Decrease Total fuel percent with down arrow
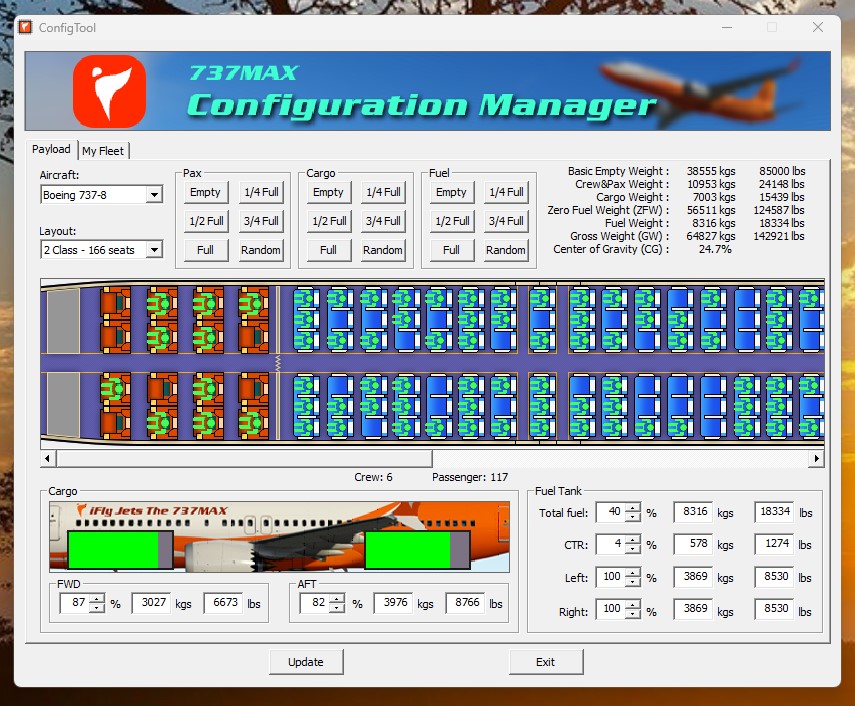 tap(633, 516)
